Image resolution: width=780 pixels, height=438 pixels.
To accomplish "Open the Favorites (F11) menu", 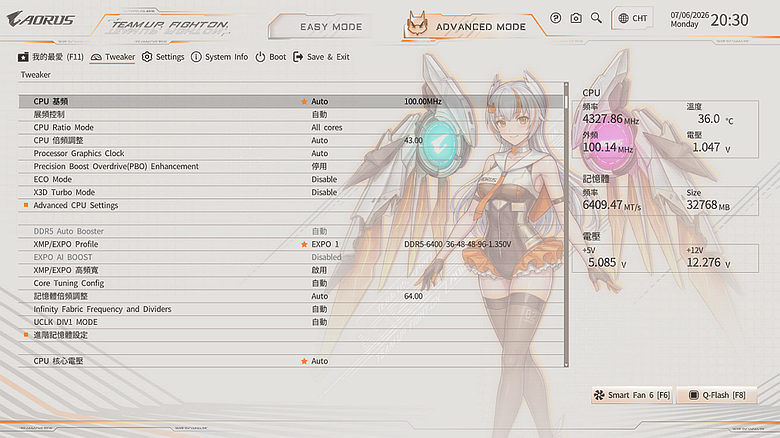I will pos(51,57).
